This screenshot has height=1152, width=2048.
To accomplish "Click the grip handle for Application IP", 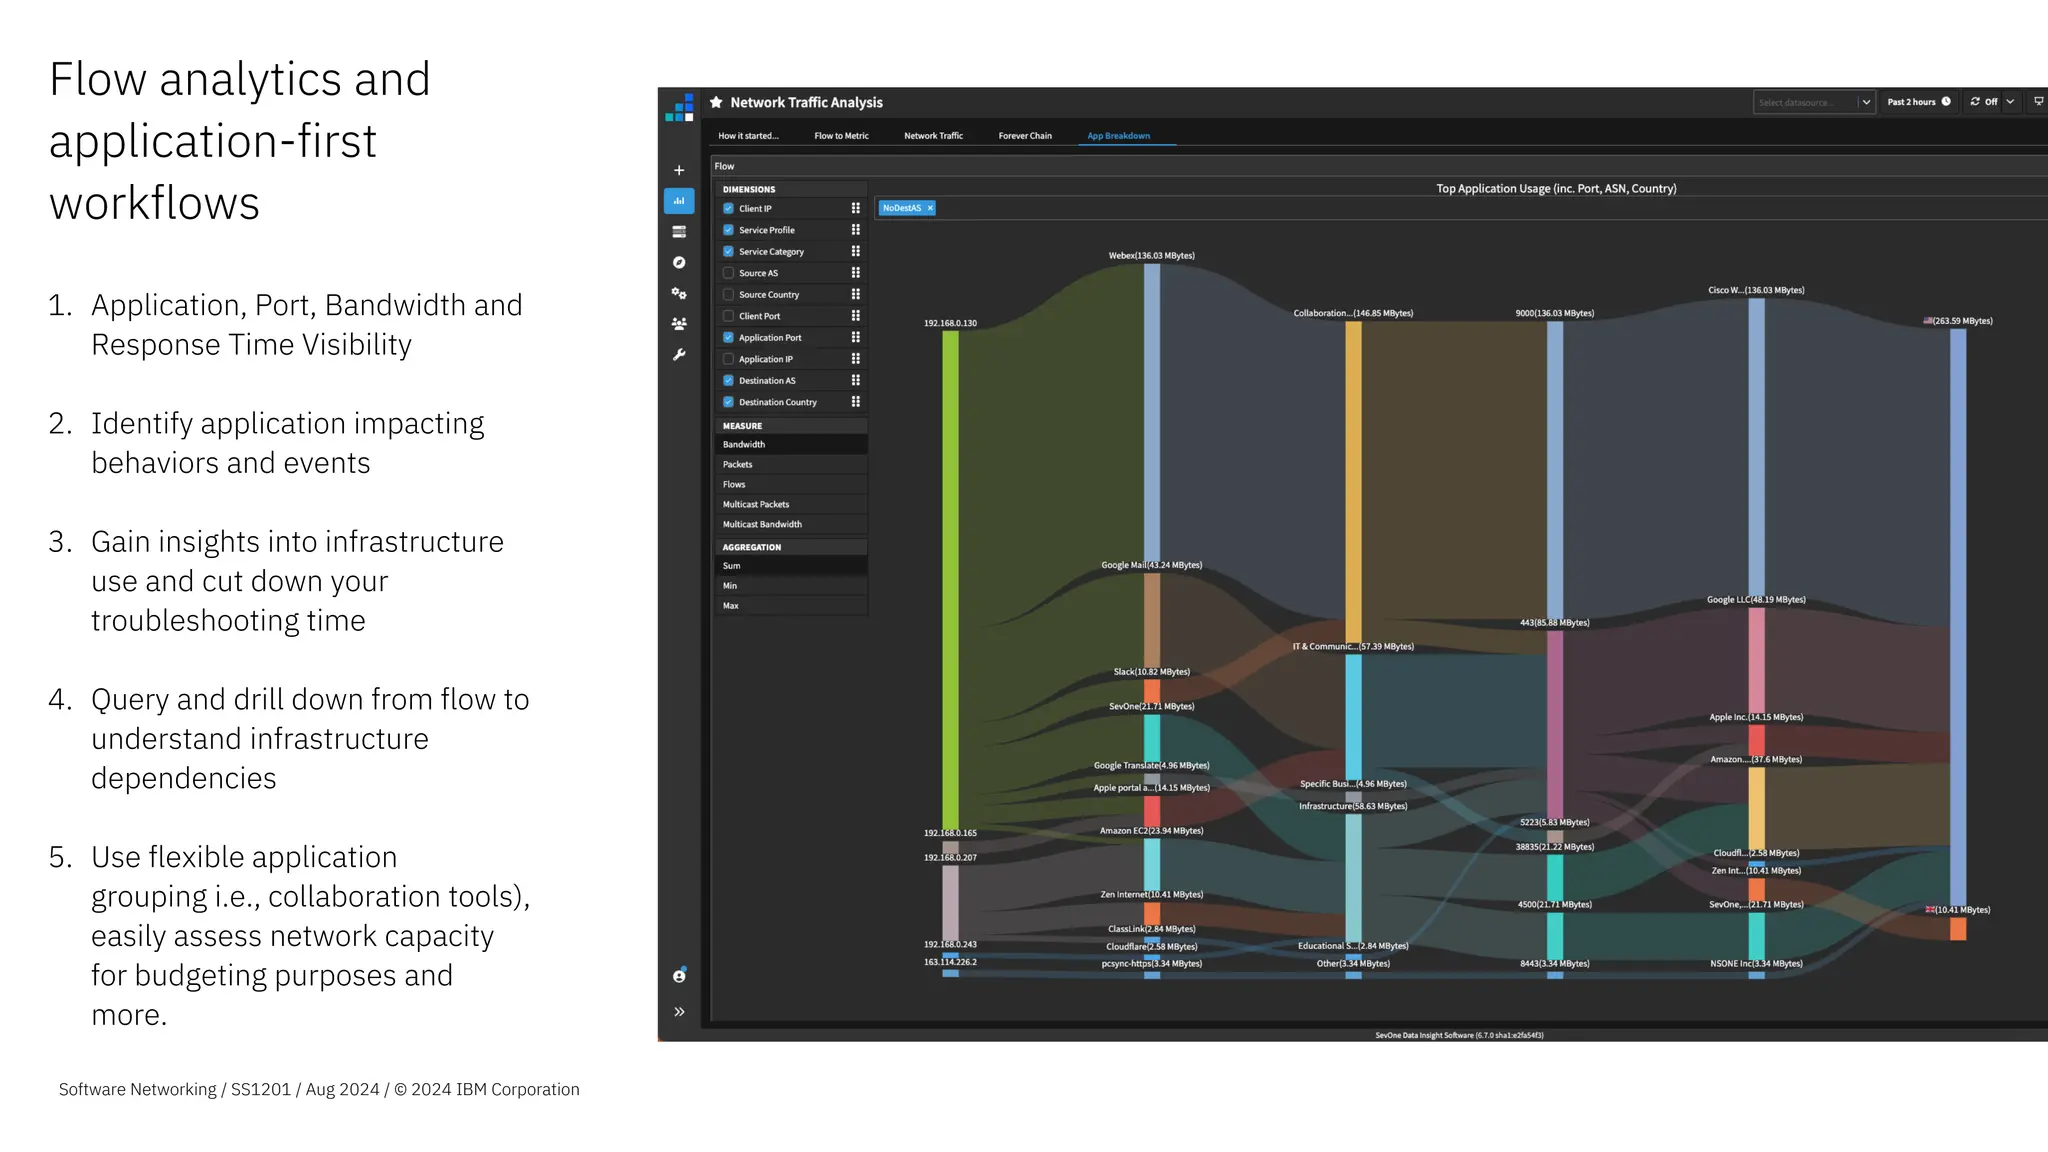I will tap(855, 359).
